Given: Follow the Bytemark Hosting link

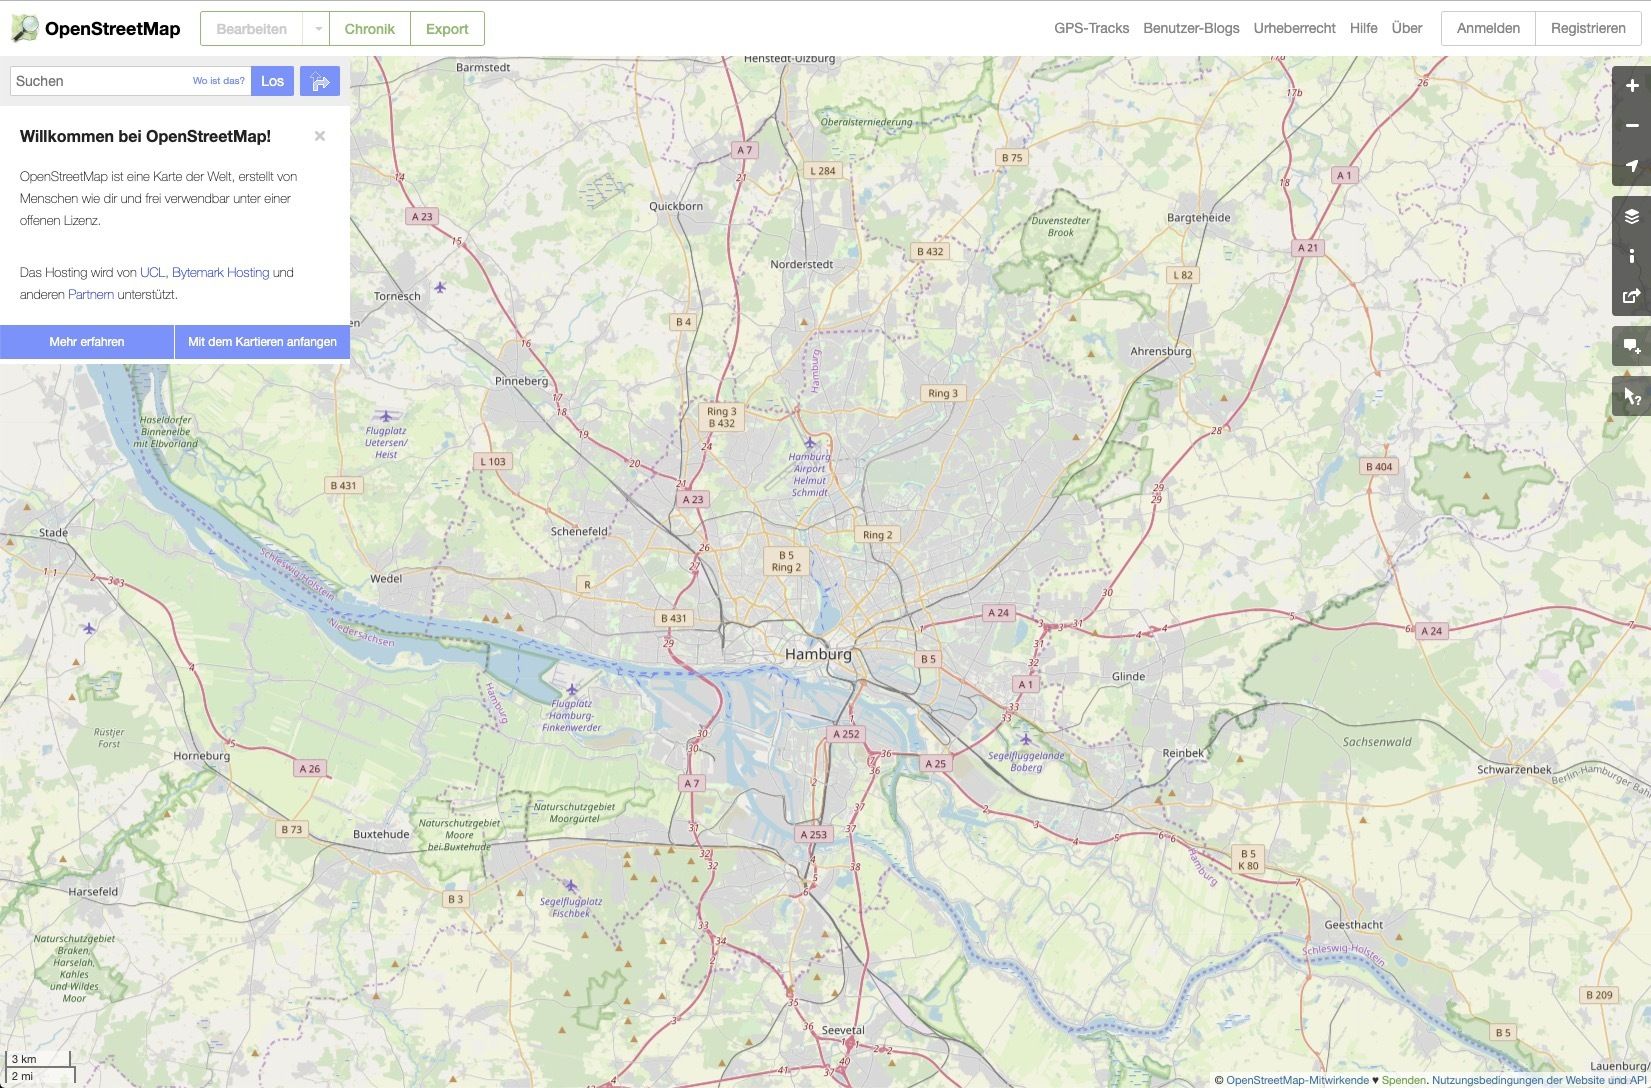Looking at the screenshot, I should 220,272.
